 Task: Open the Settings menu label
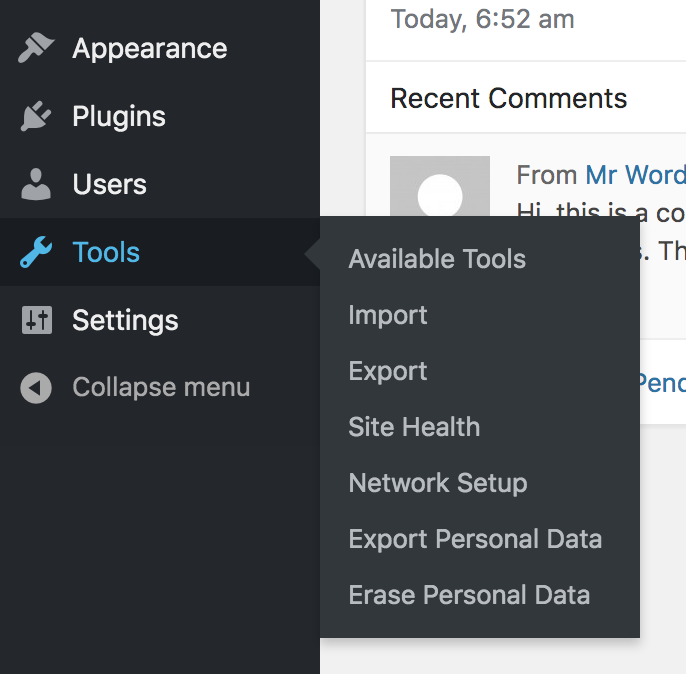pos(125,321)
